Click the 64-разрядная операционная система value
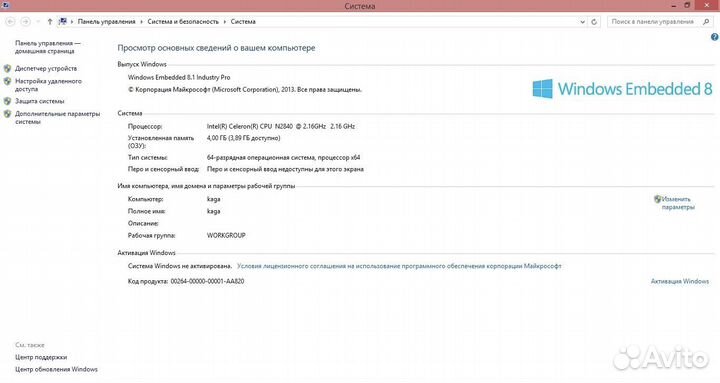The height and width of the screenshot is (383, 720). tap(283, 157)
